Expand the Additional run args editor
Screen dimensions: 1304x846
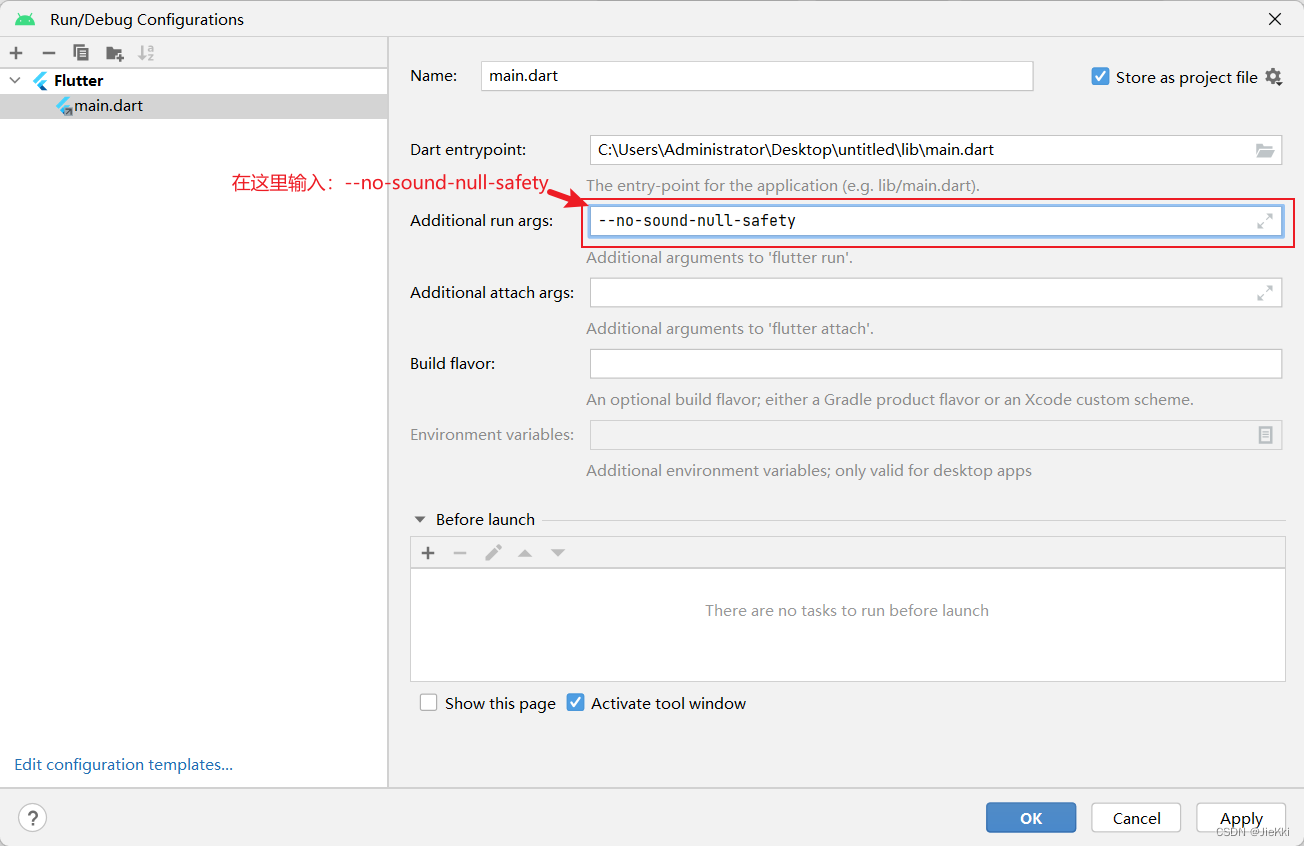point(1265,221)
